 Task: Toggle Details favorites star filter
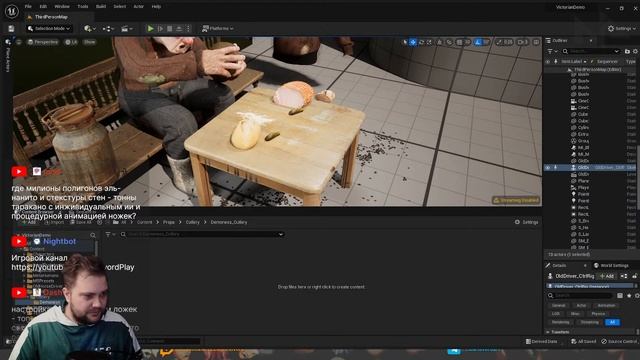click(629, 296)
